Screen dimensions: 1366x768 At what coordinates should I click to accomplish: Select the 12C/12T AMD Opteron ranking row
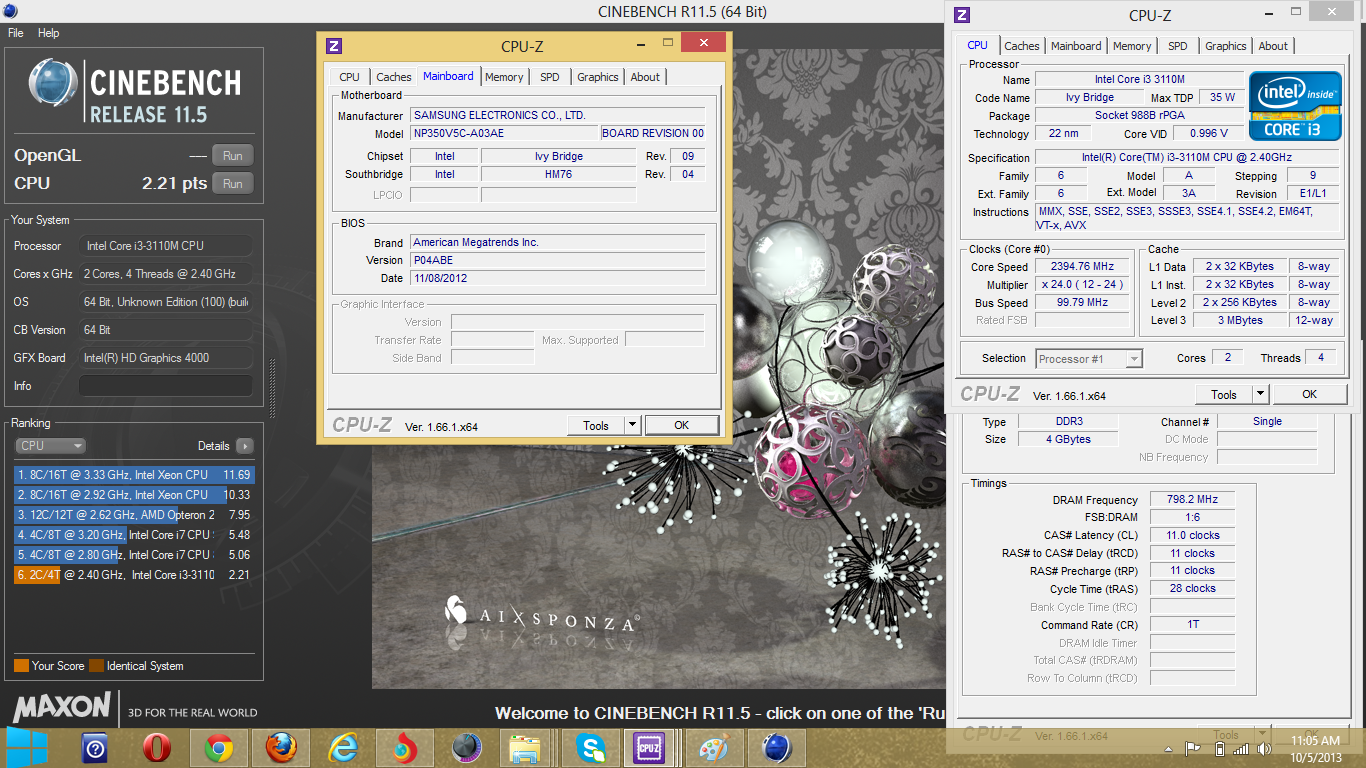point(134,515)
